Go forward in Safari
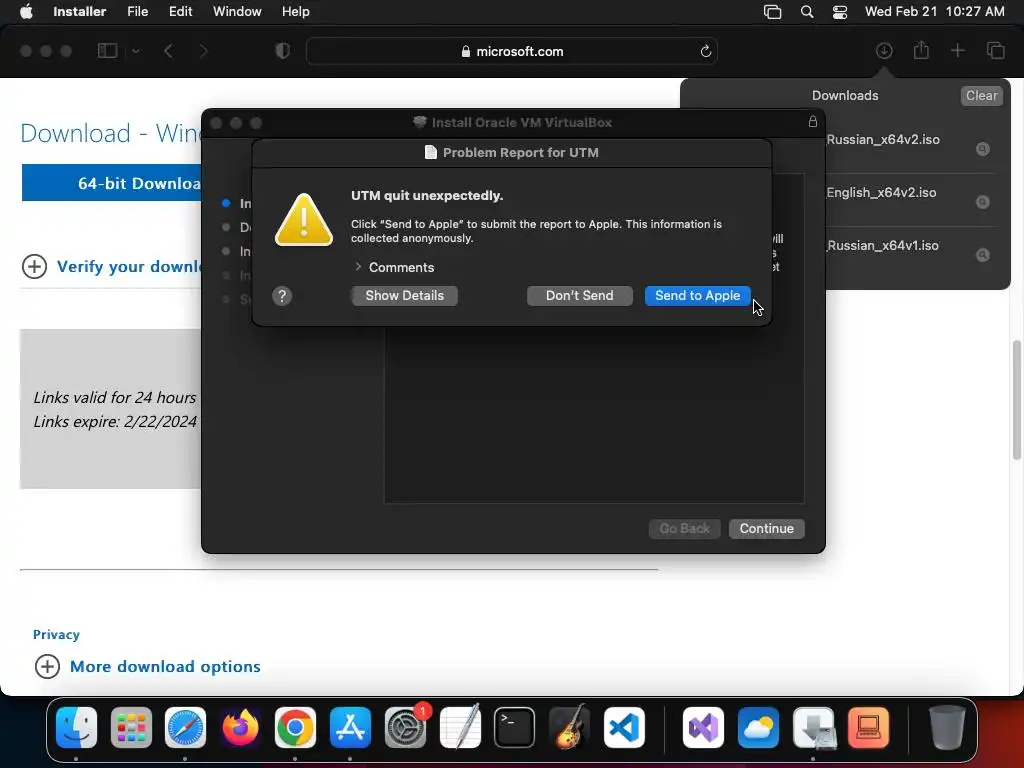This screenshot has height=768, width=1024. point(203,51)
